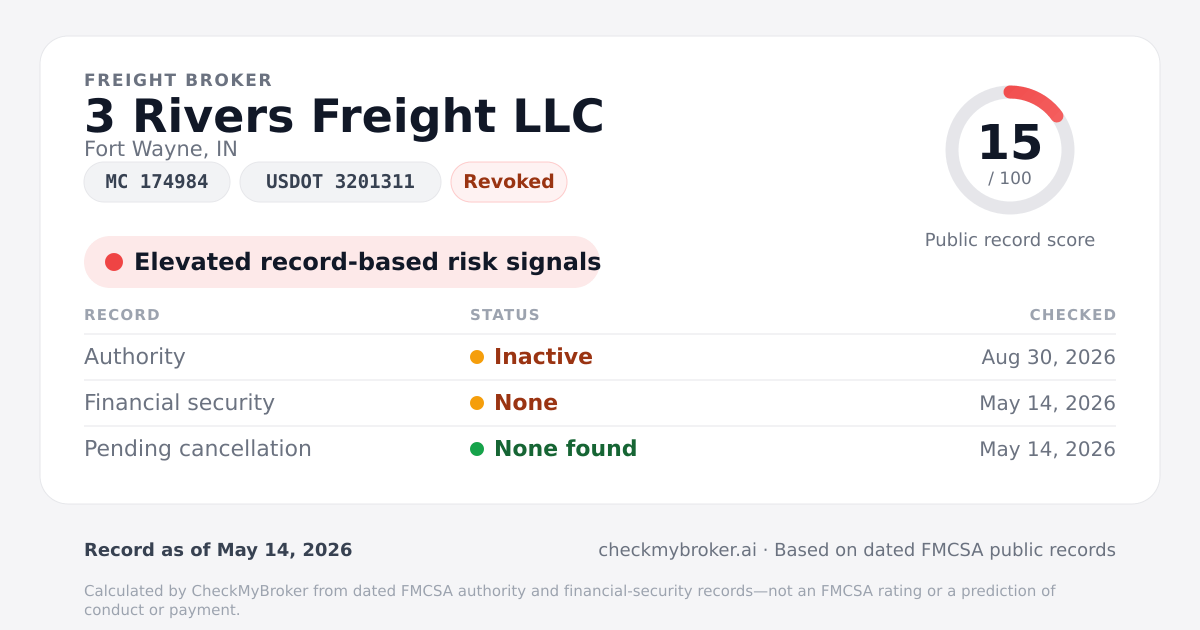This screenshot has height=630, width=1200.
Task: Click the STATUS column header
Action: point(505,315)
